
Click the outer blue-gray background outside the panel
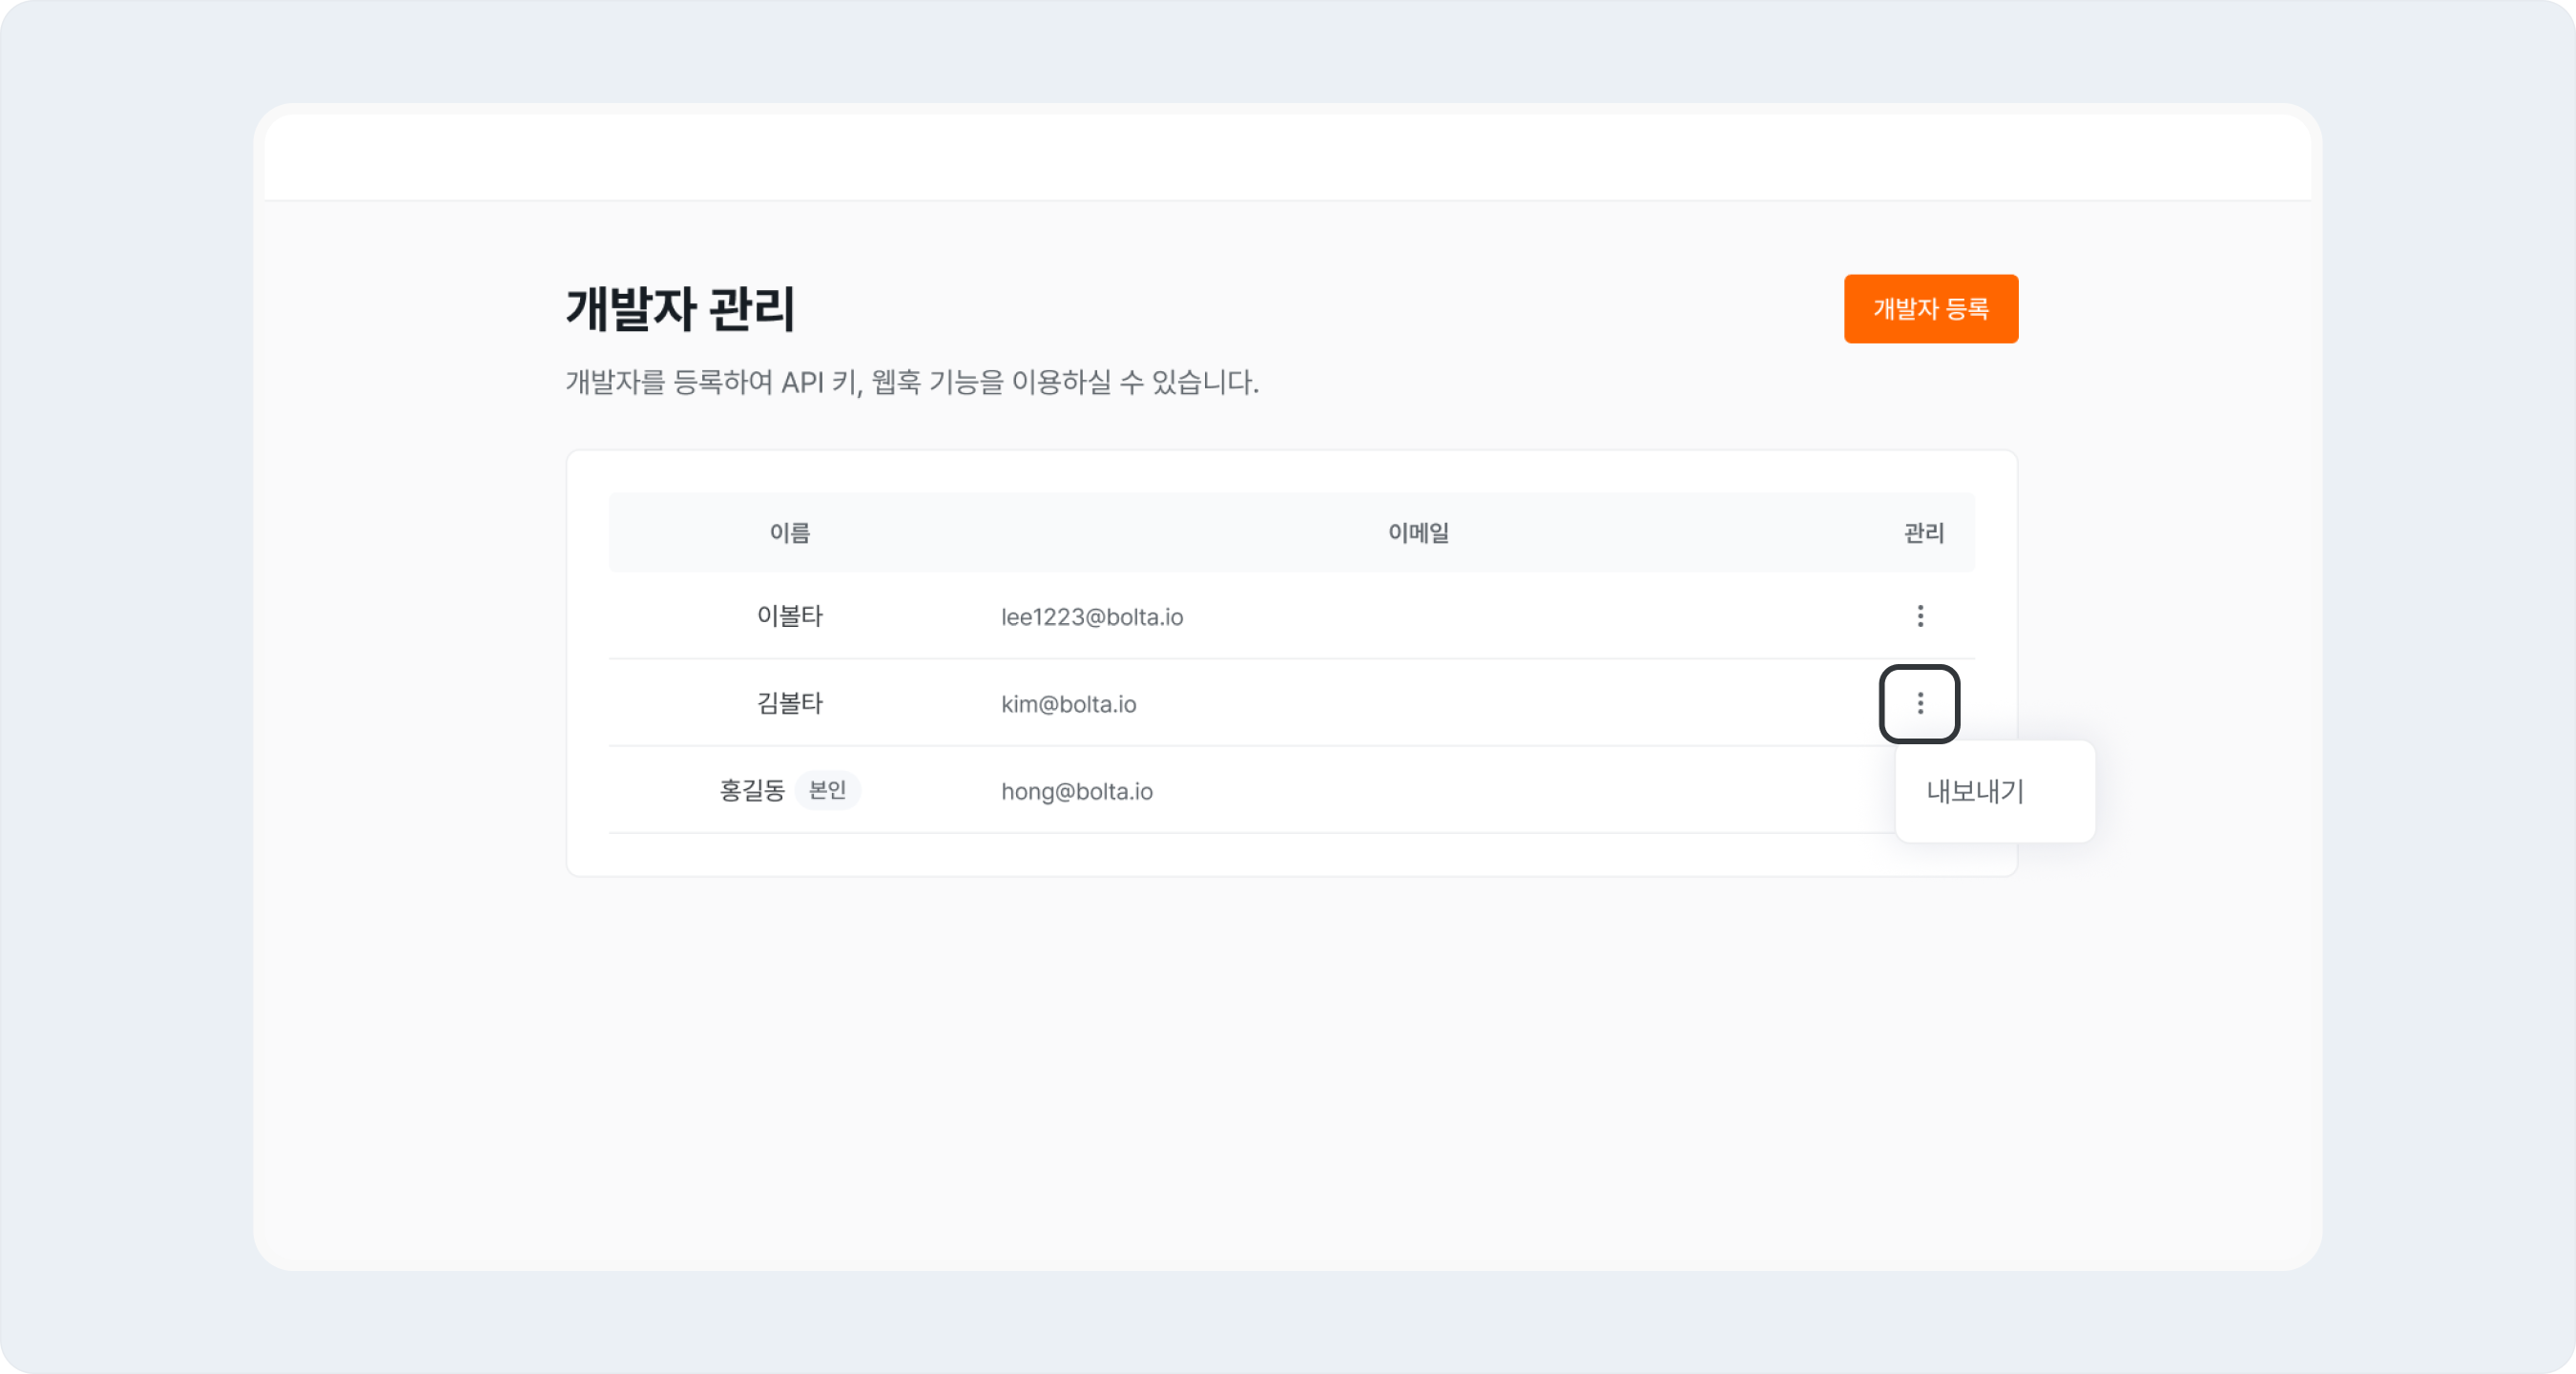[x=120, y=700]
